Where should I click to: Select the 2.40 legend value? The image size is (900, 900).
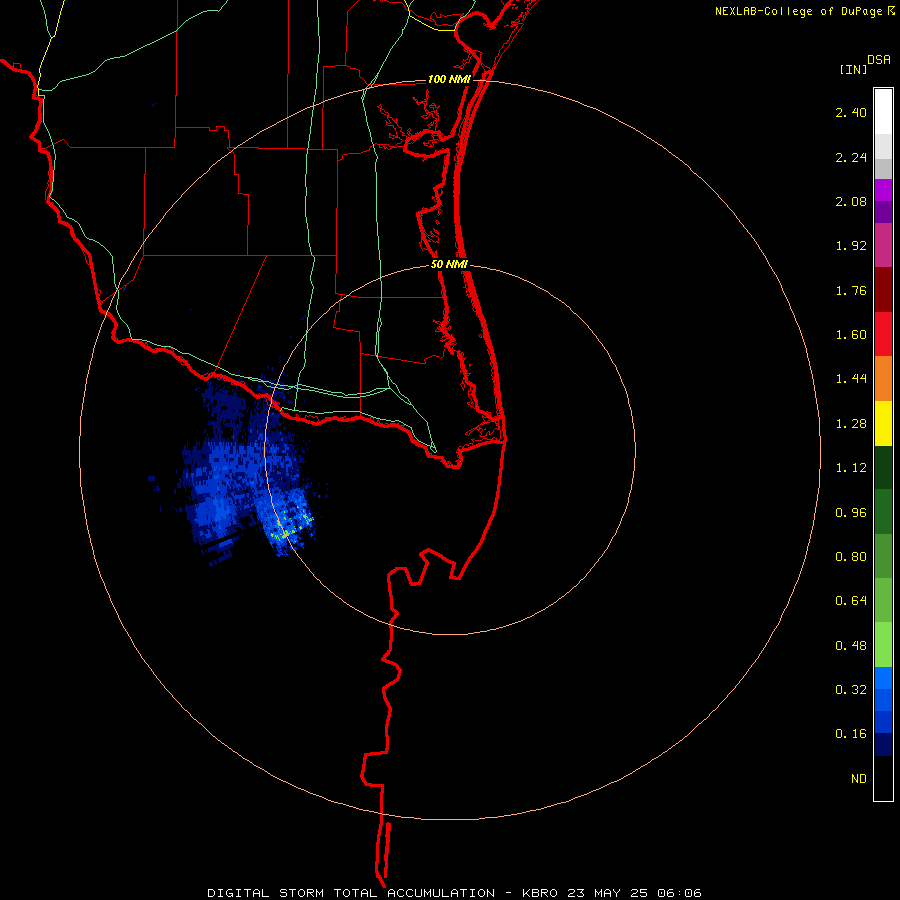click(851, 112)
